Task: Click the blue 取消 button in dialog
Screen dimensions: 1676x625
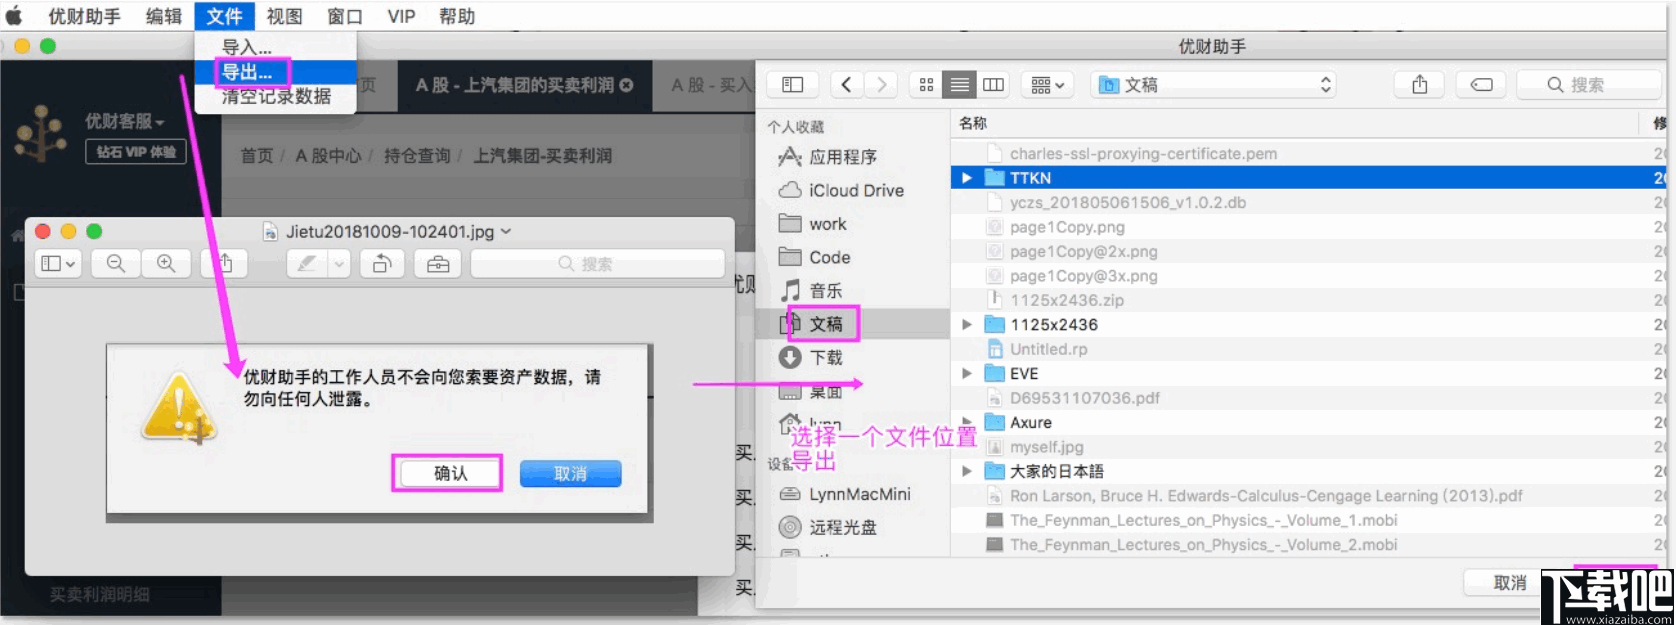Action: pos(570,474)
